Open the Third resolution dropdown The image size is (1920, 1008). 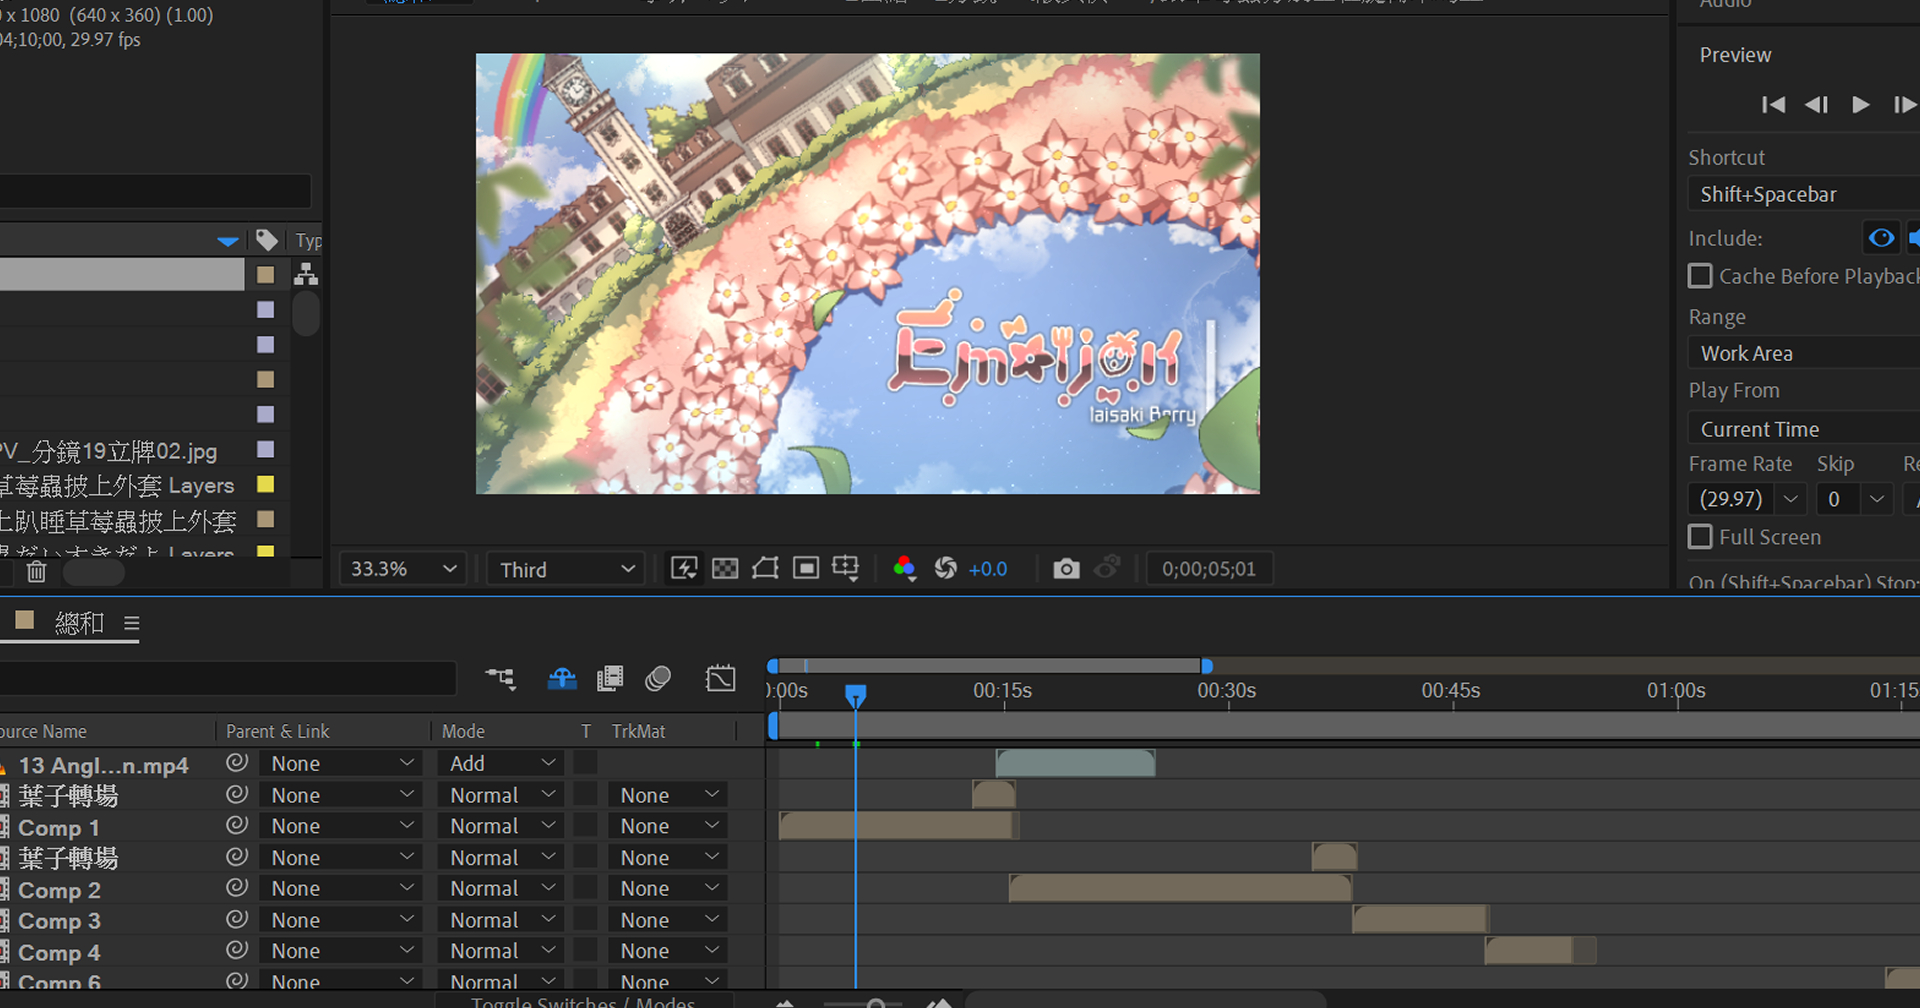[x=567, y=569]
